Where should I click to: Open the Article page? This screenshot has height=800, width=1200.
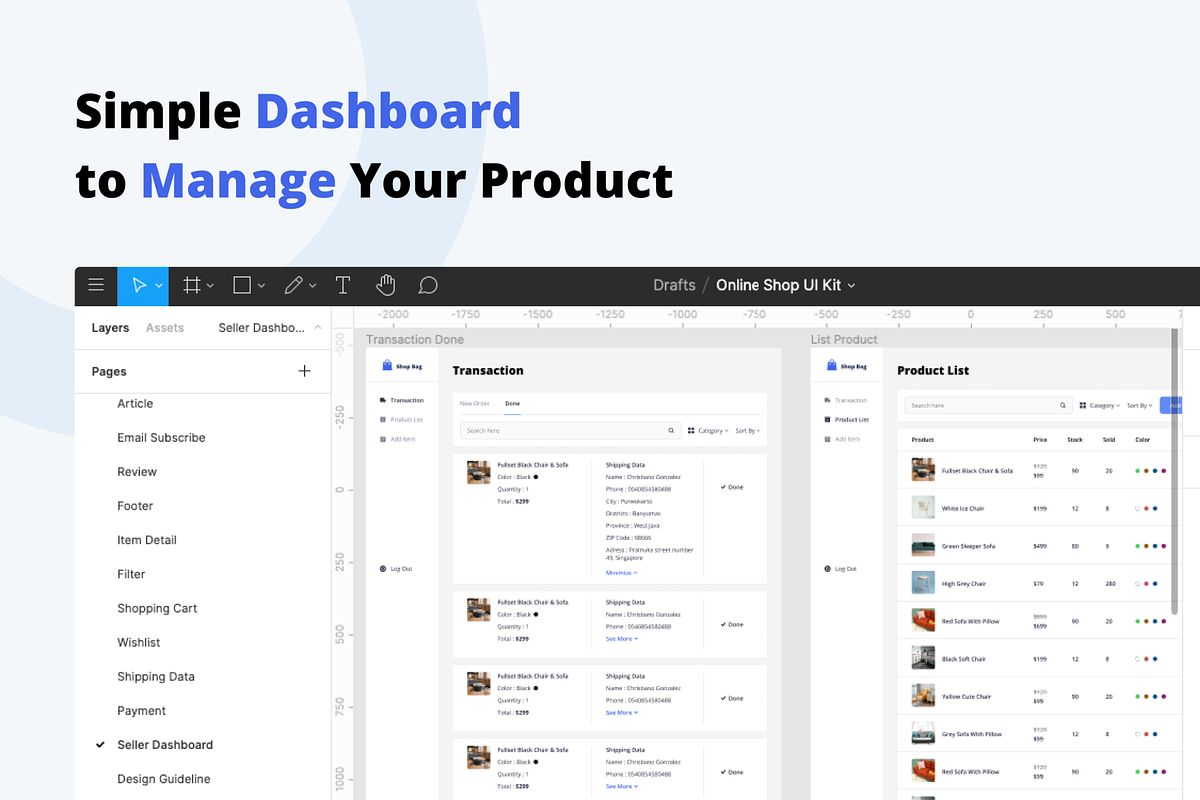pyautogui.click(x=135, y=404)
